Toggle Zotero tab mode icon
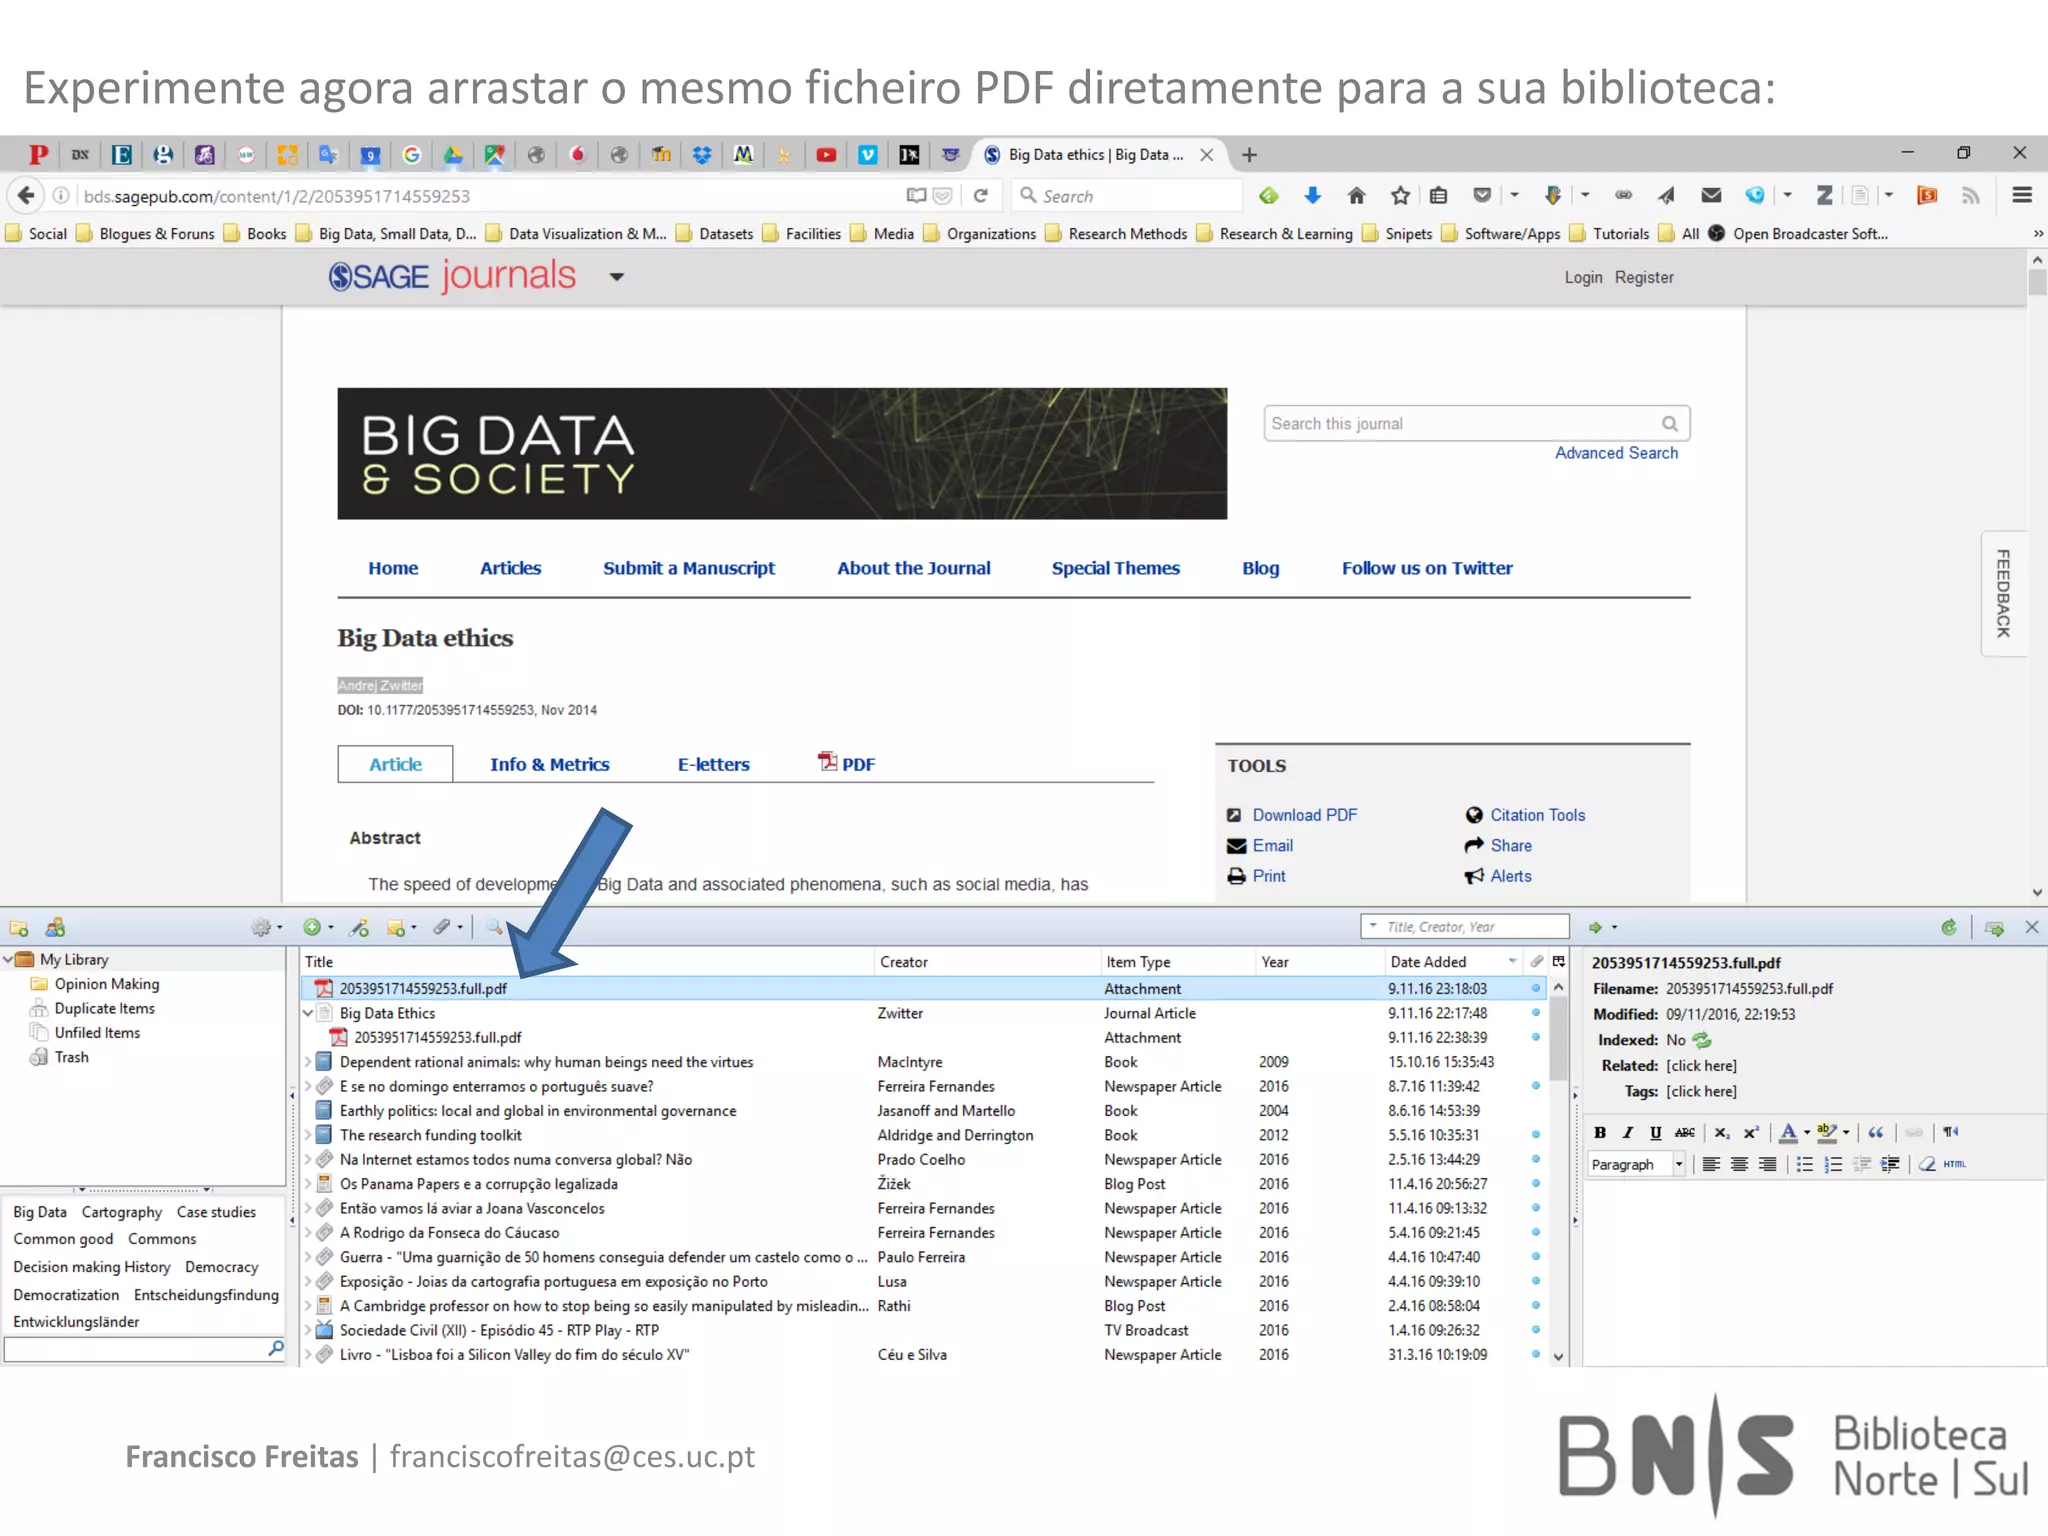Image resolution: width=2048 pixels, height=1536 pixels. coord(1994,927)
